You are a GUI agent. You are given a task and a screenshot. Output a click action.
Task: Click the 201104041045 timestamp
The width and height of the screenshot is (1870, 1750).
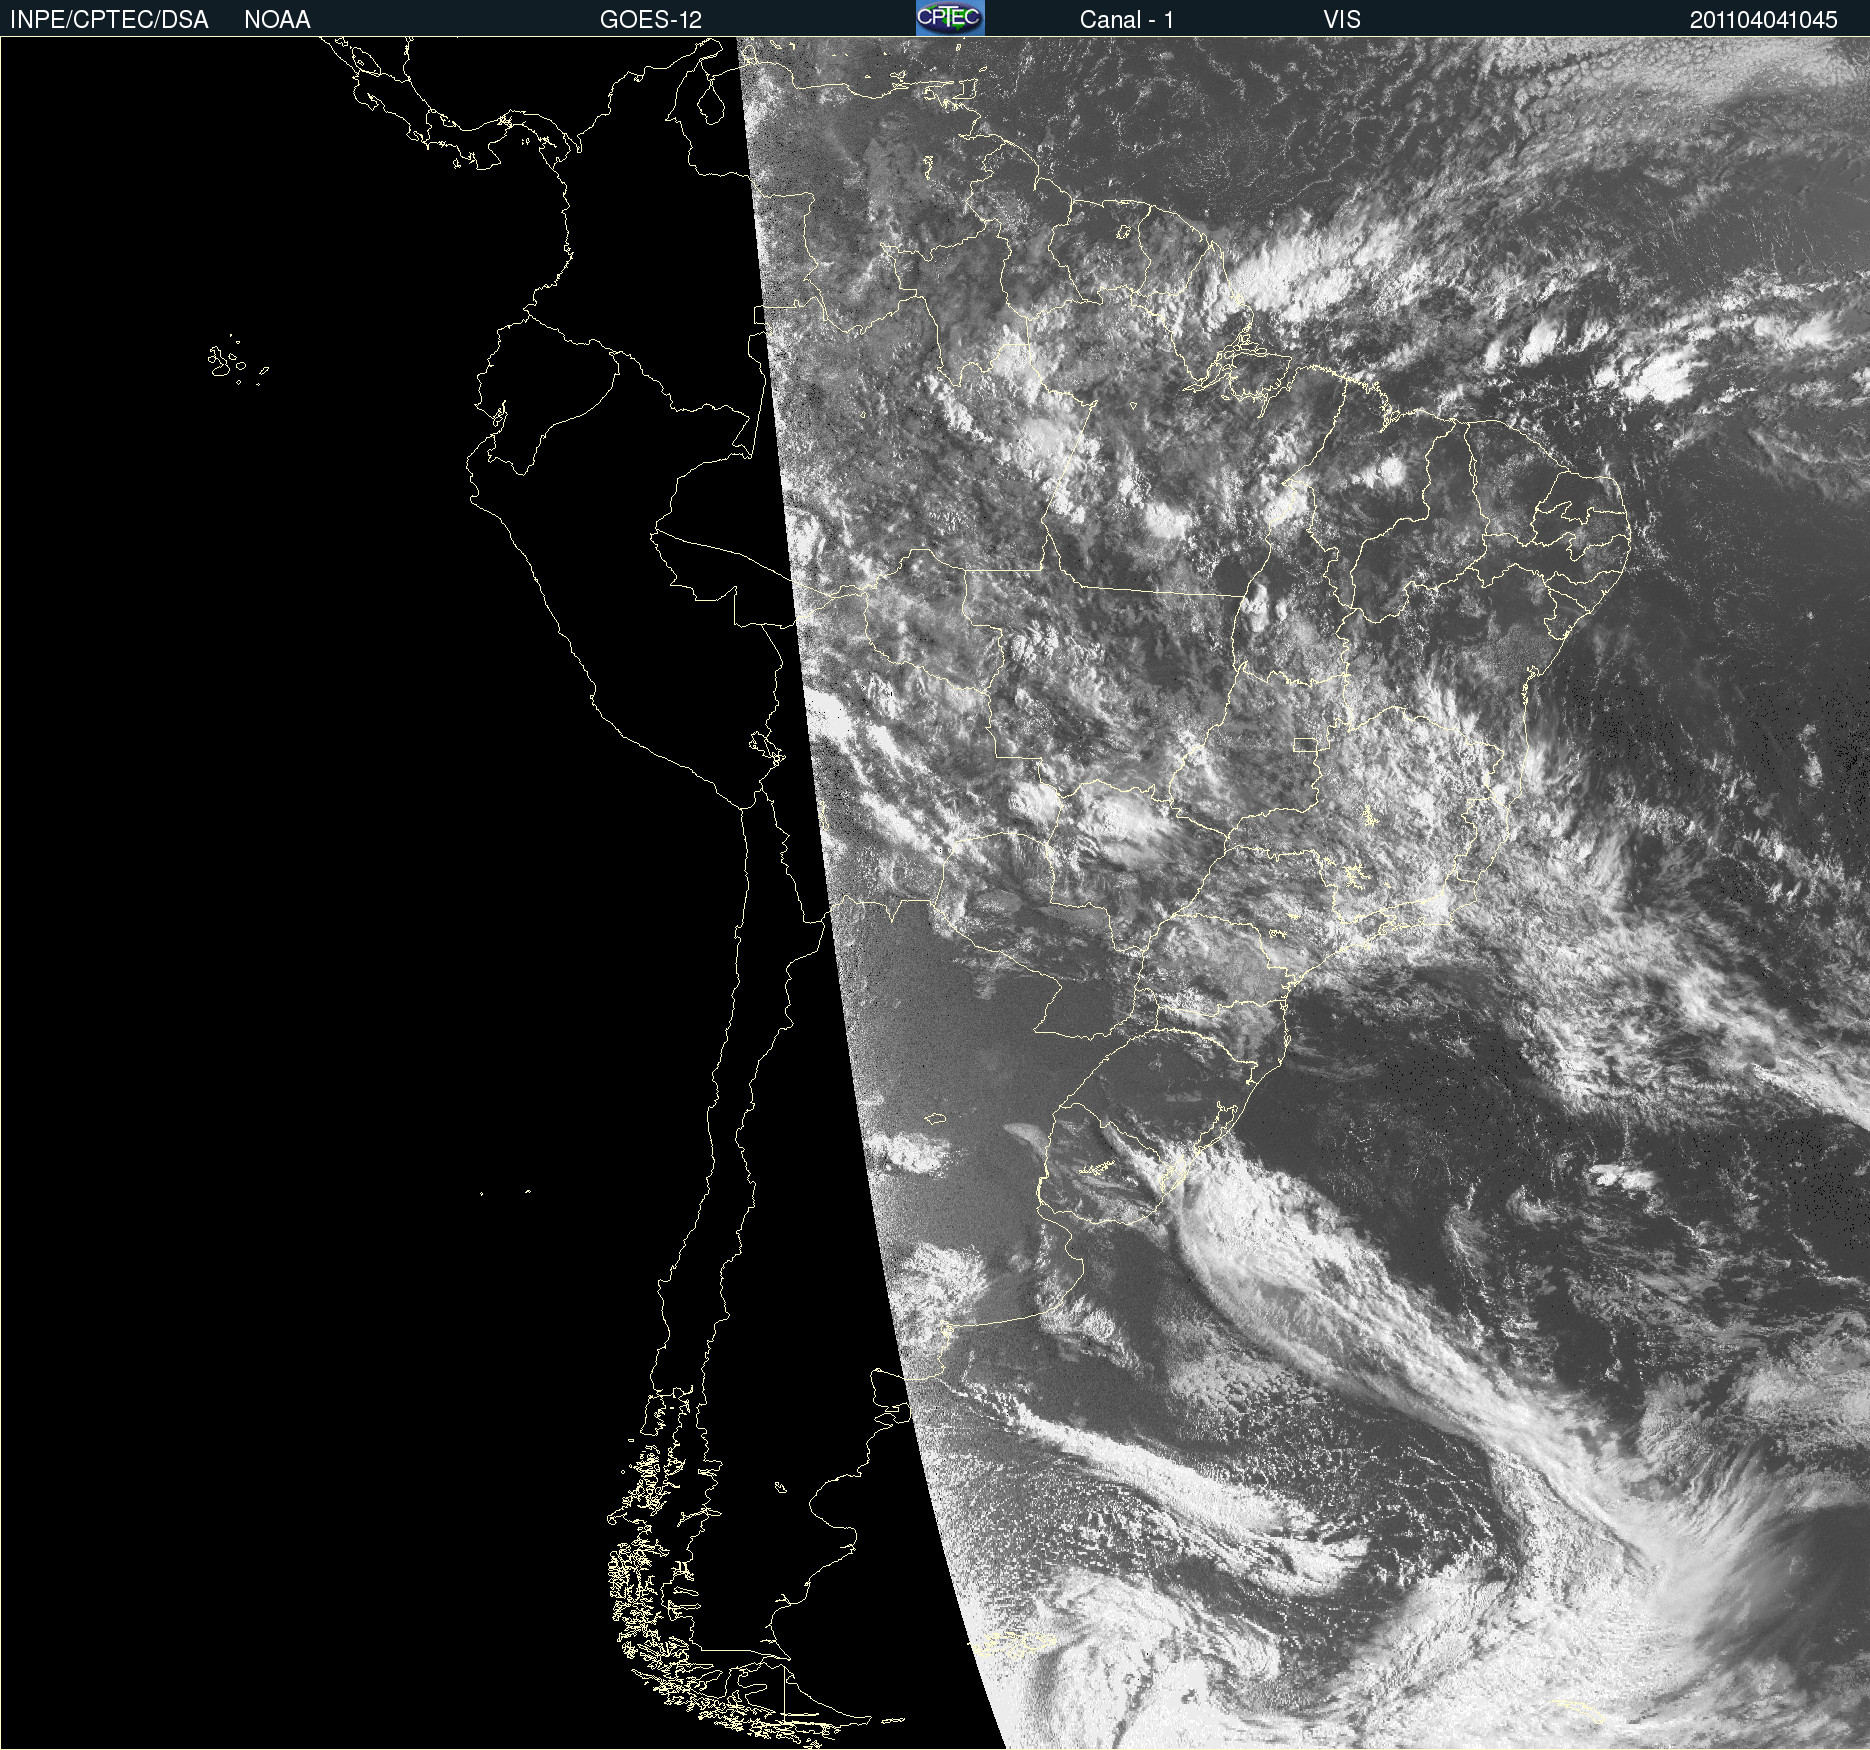(1763, 20)
